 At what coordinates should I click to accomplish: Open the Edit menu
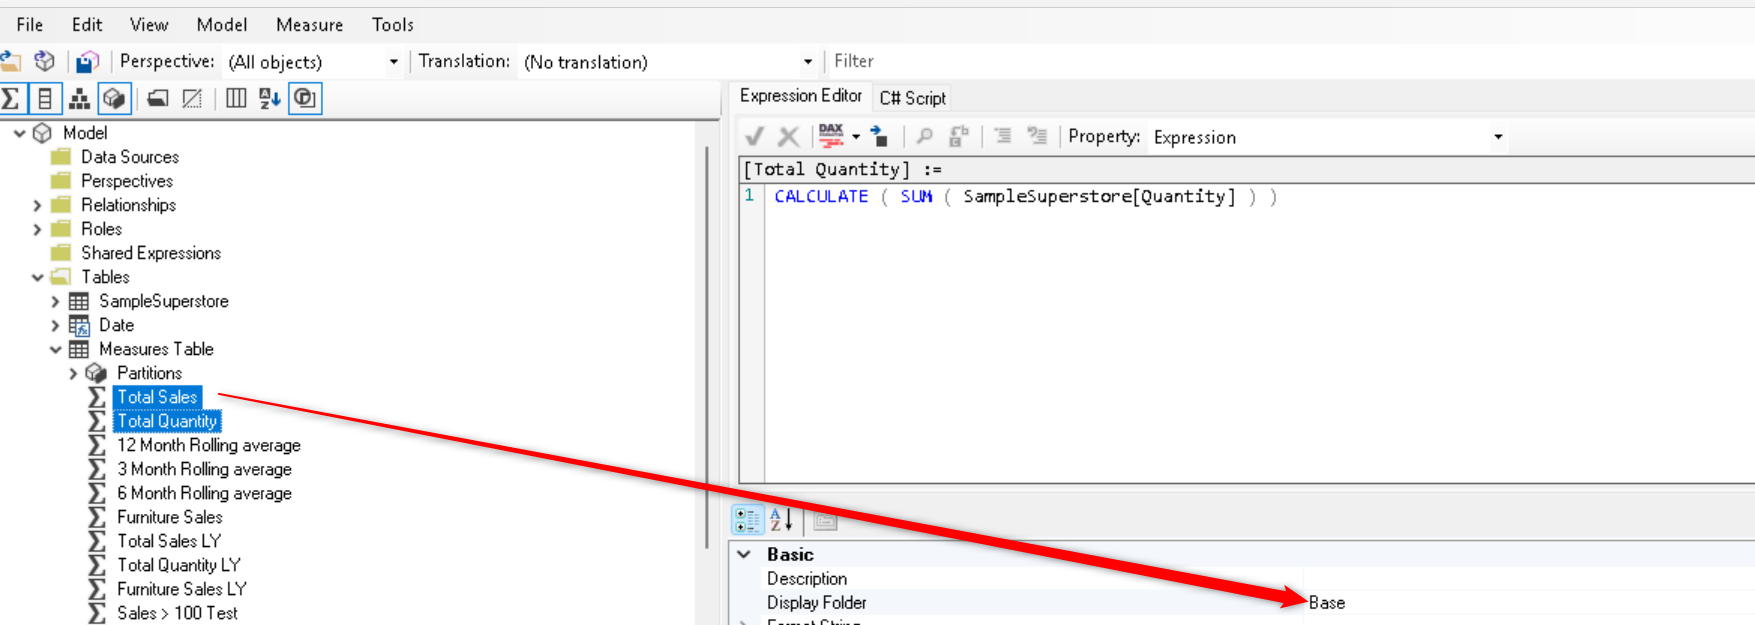(87, 25)
